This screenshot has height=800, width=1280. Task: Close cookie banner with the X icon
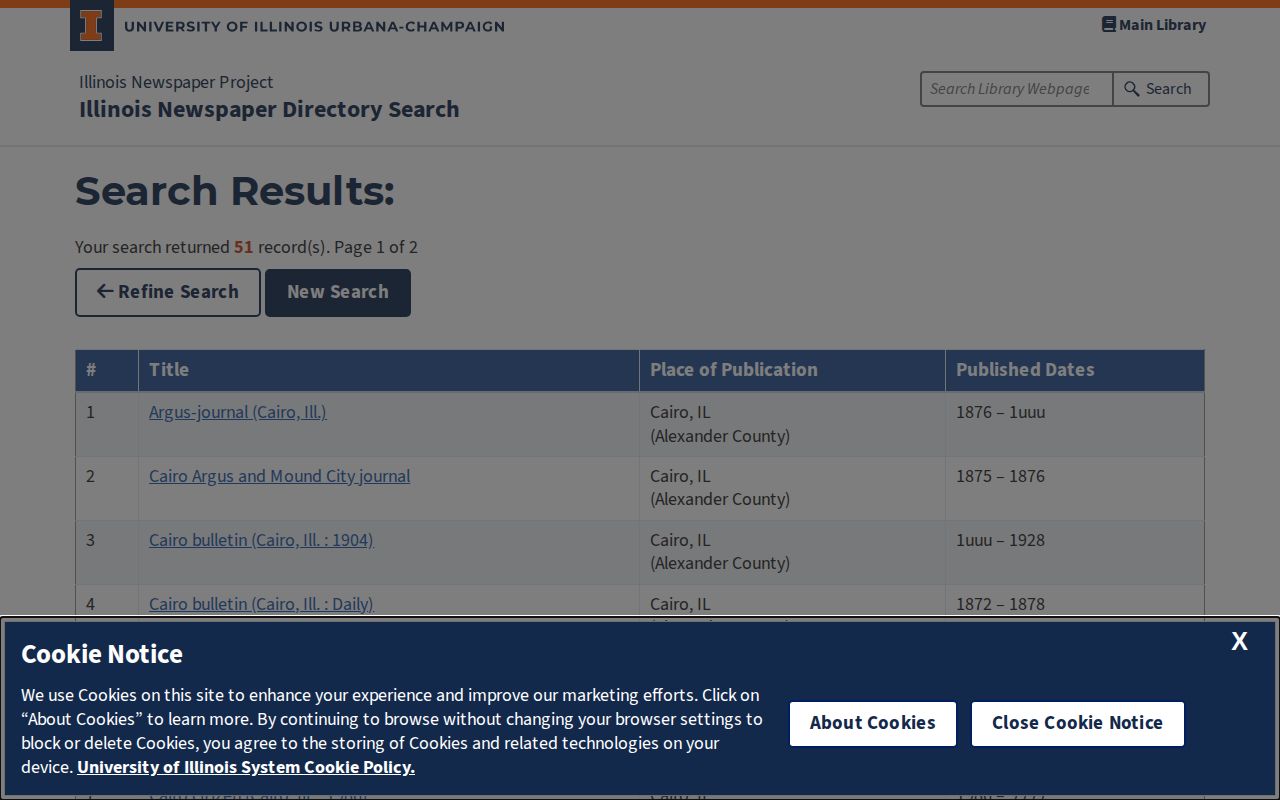(1239, 642)
